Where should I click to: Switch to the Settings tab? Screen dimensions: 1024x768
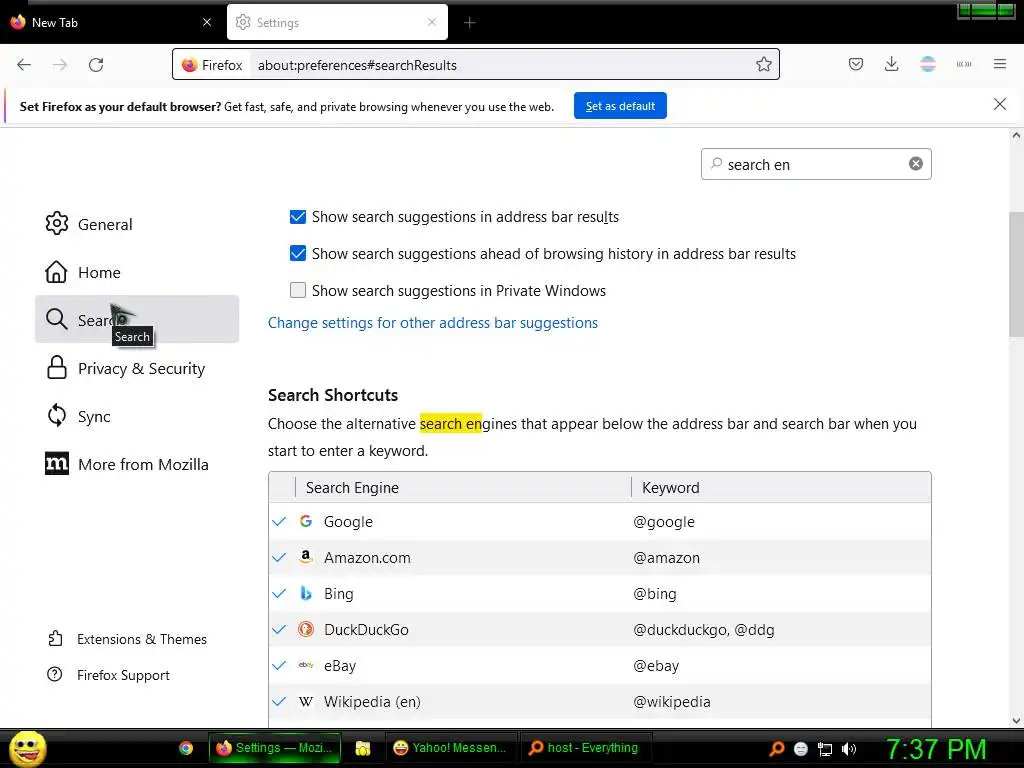337,22
